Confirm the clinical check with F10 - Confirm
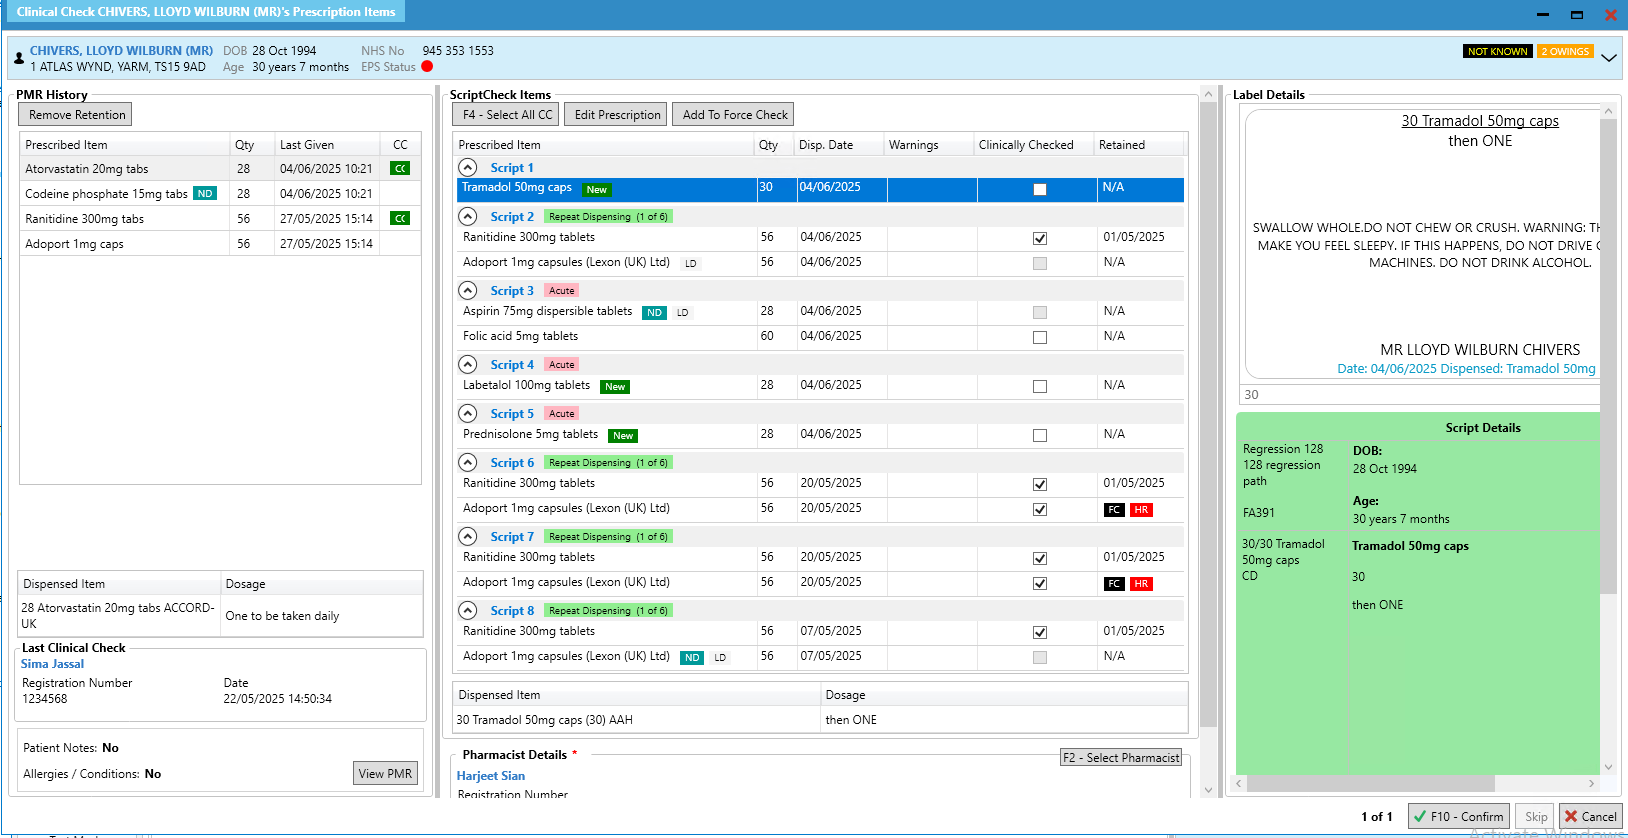Viewport: 1628px width, 838px height. (x=1459, y=816)
